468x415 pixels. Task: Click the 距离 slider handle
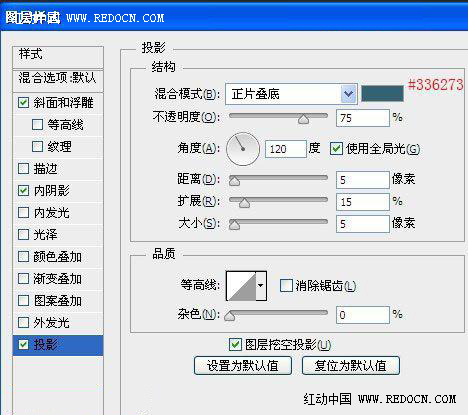[x=234, y=180]
